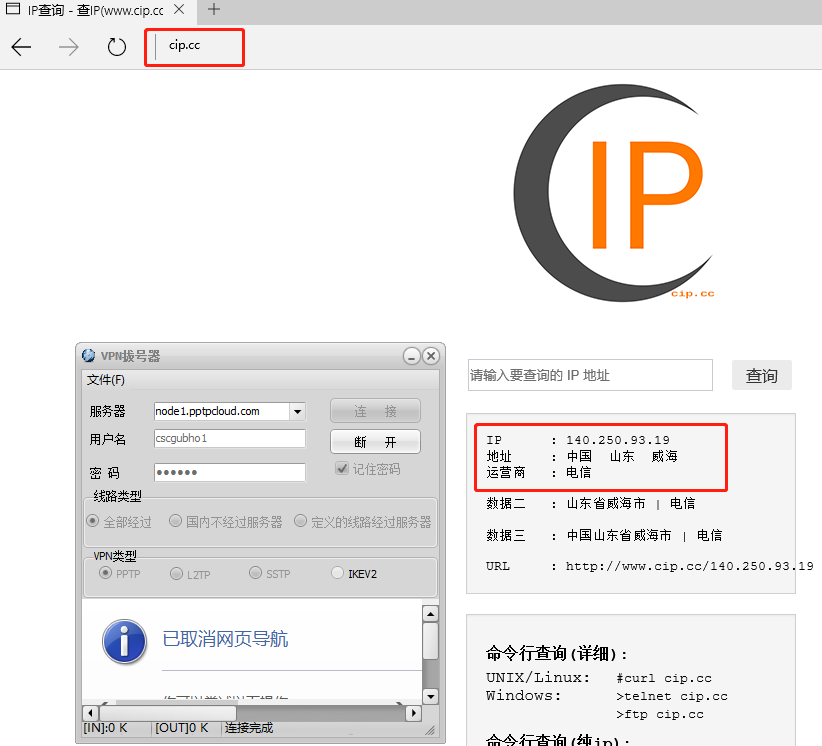Click the VPN dialer globe title icon
The width and height of the screenshot is (822, 746).
click(x=89, y=356)
